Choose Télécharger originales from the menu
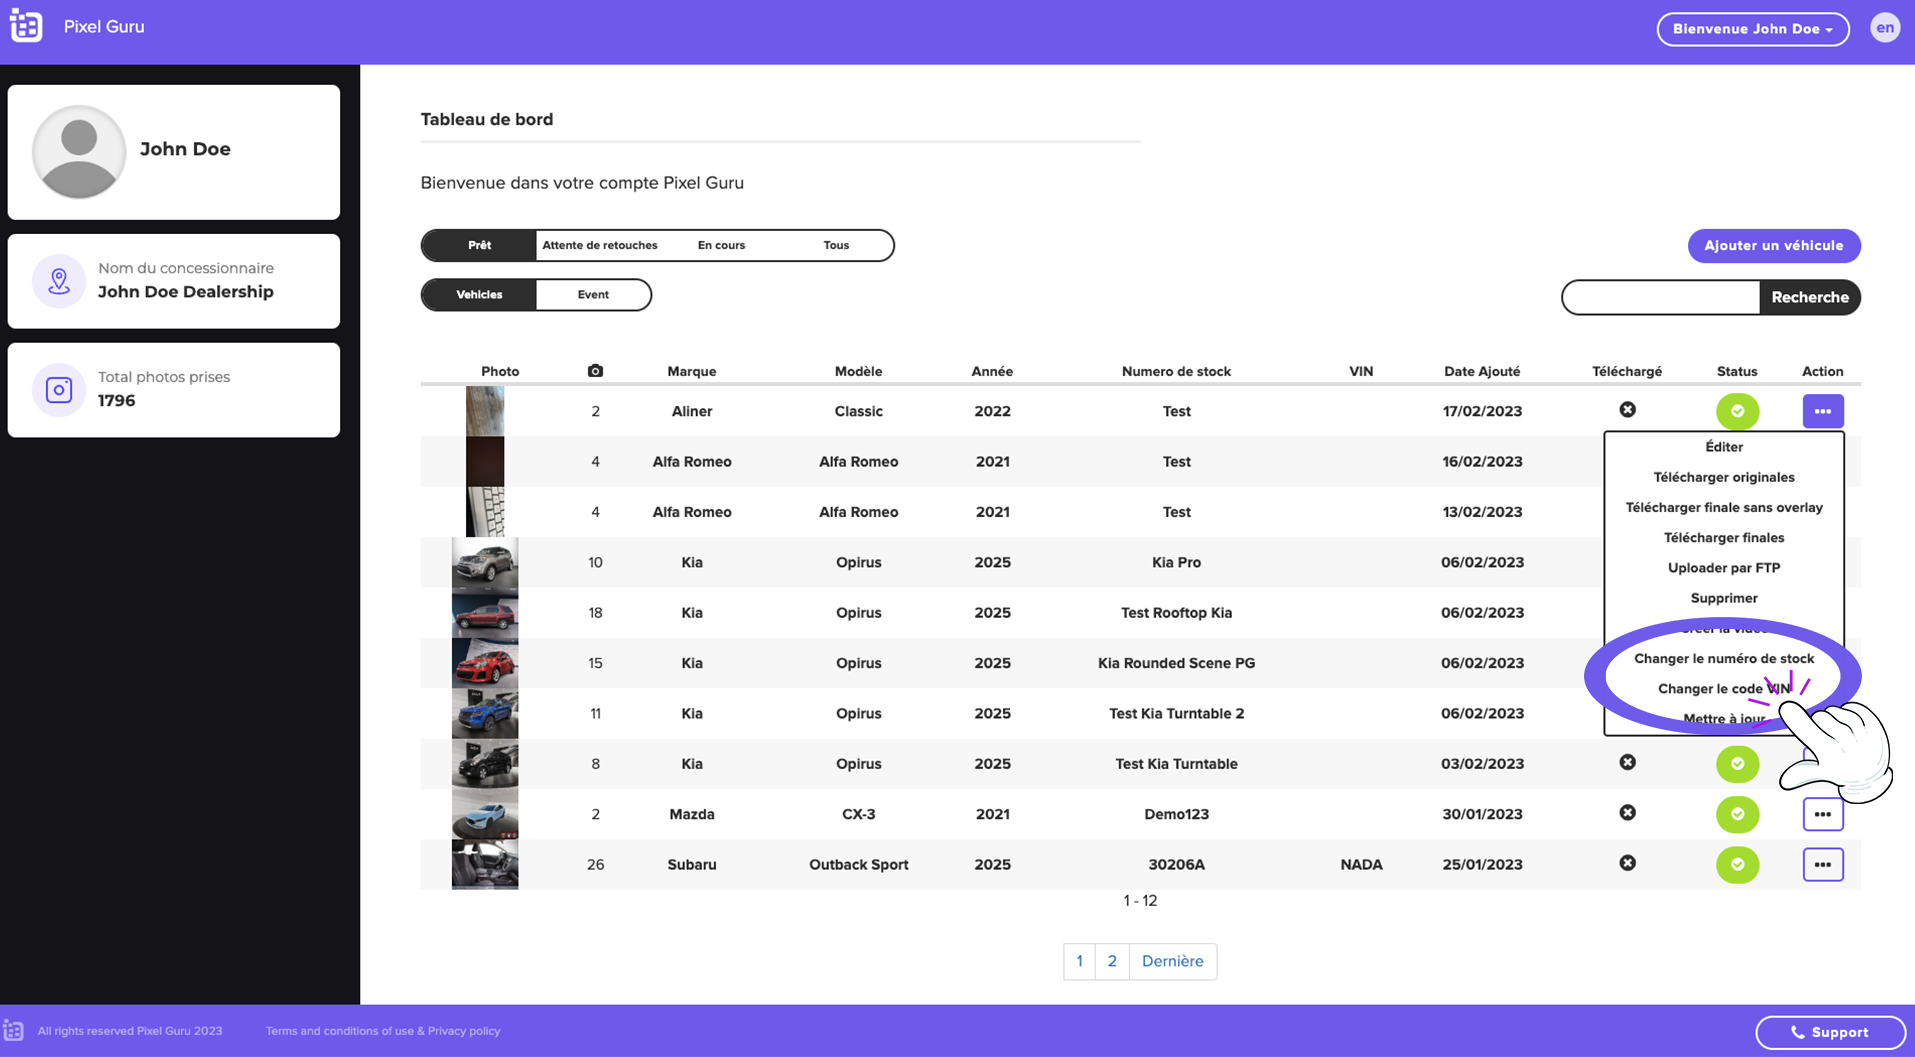 (x=1723, y=477)
